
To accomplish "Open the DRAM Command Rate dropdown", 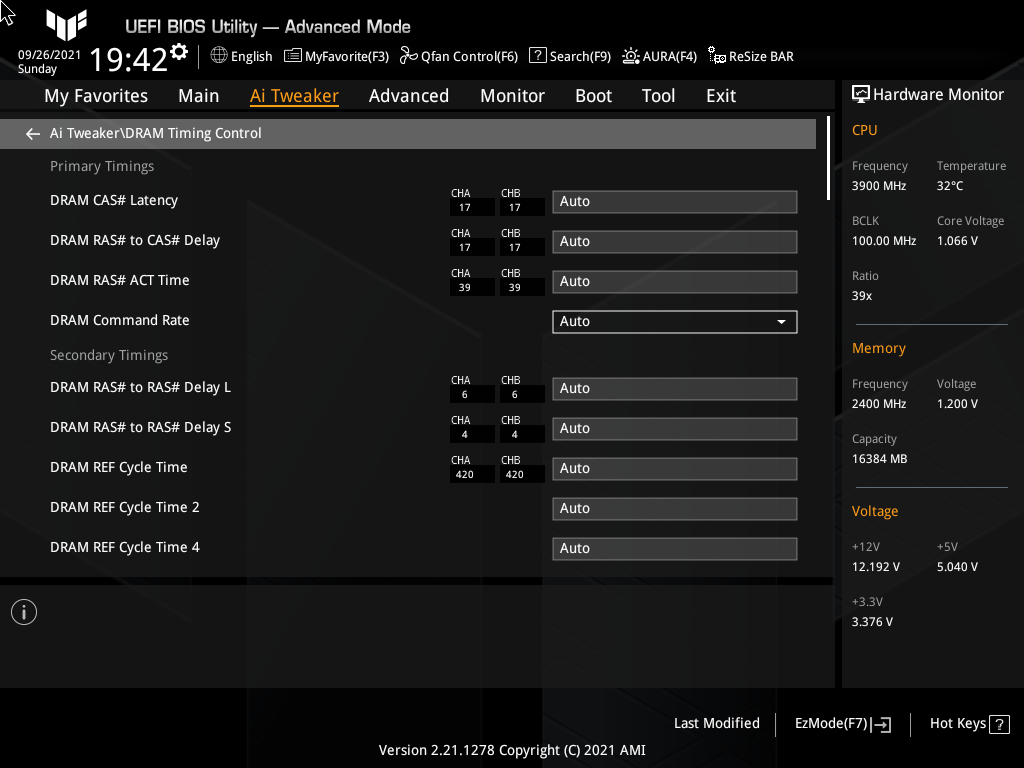I will 674,321.
